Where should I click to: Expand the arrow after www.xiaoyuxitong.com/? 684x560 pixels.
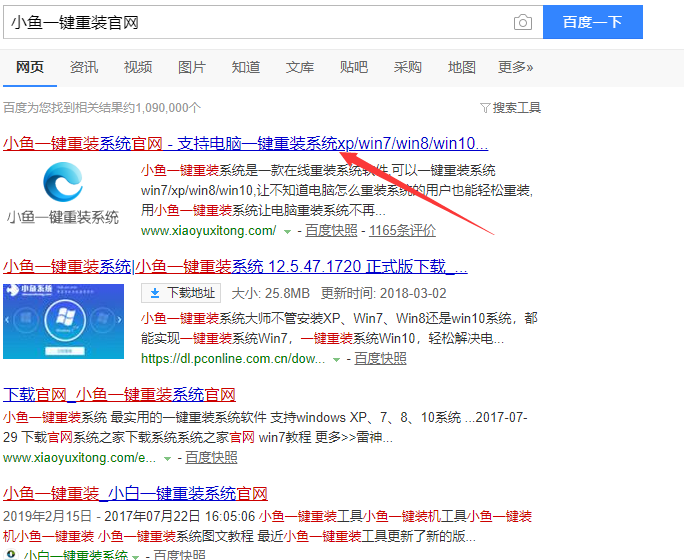pyautogui.click(x=287, y=232)
